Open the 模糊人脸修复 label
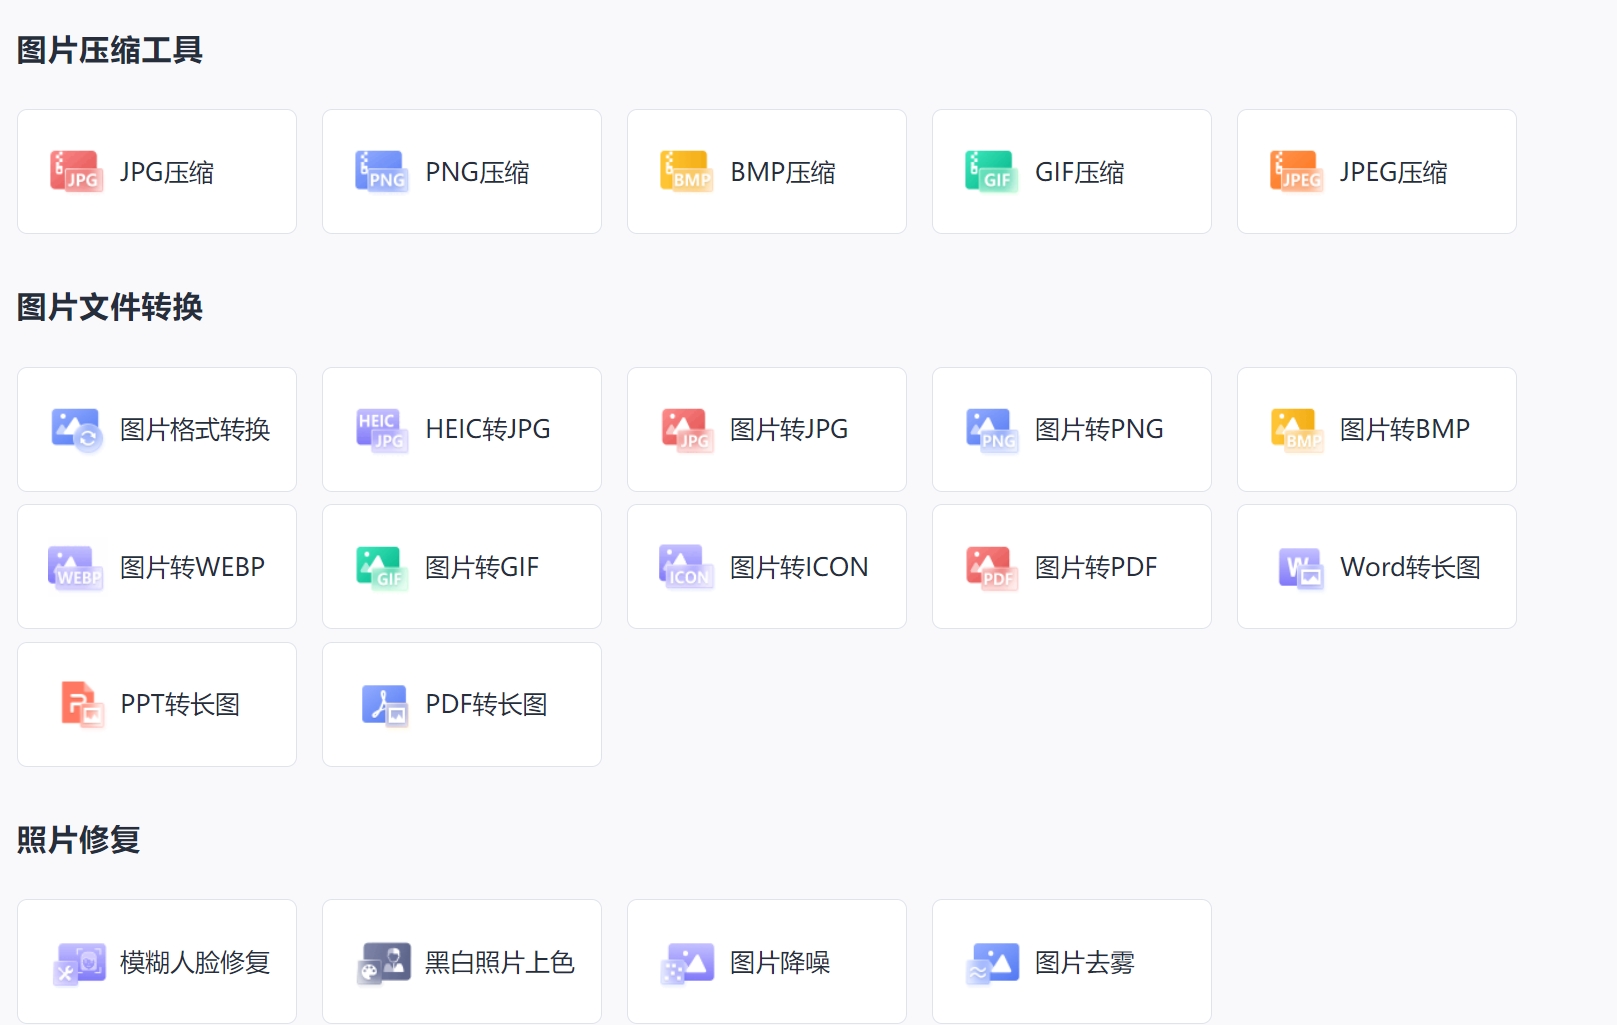 pyautogui.click(x=195, y=962)
